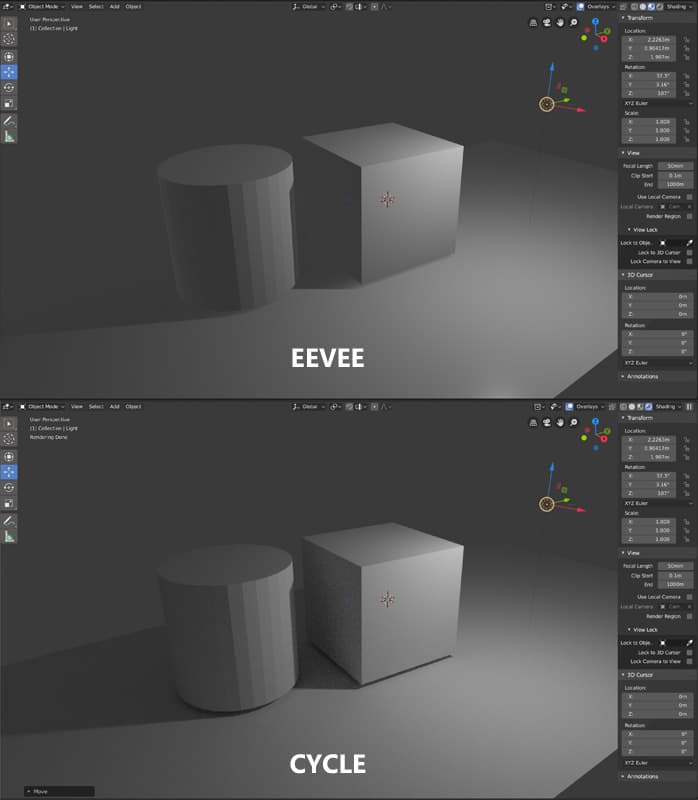Image resolution: width=698 pixels, height=800 pixels.
Task: Tick the Render Region checkbox in the EEVEE sidebar
Action: (x=689, y=216)
